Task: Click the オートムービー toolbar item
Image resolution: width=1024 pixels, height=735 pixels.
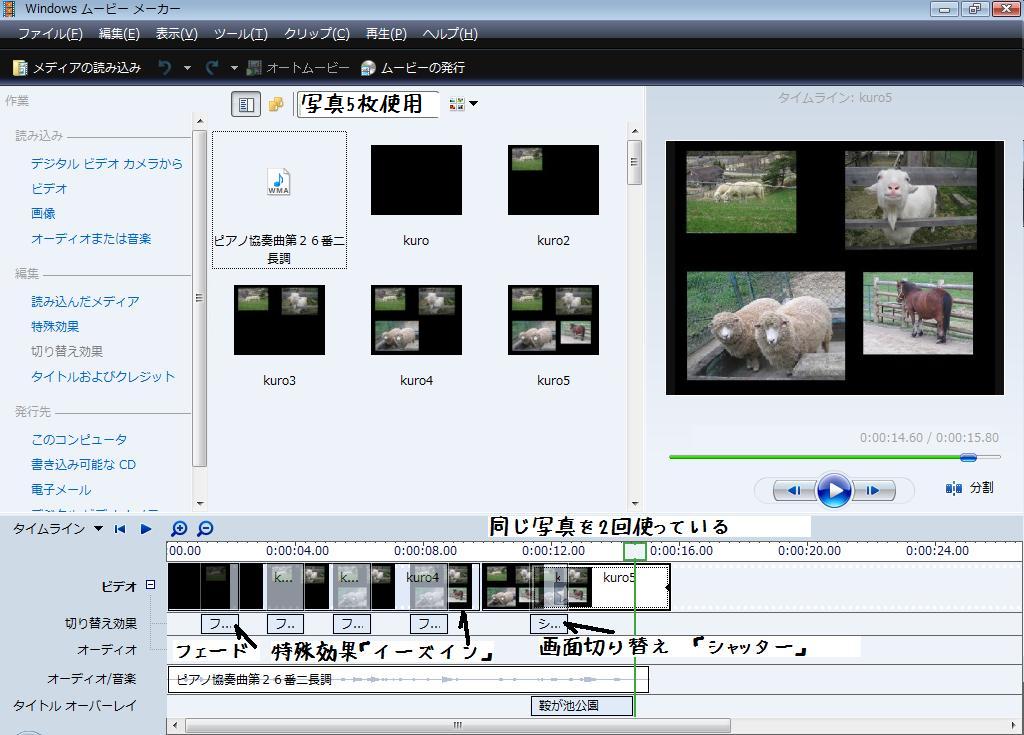Action: [298, 67]
